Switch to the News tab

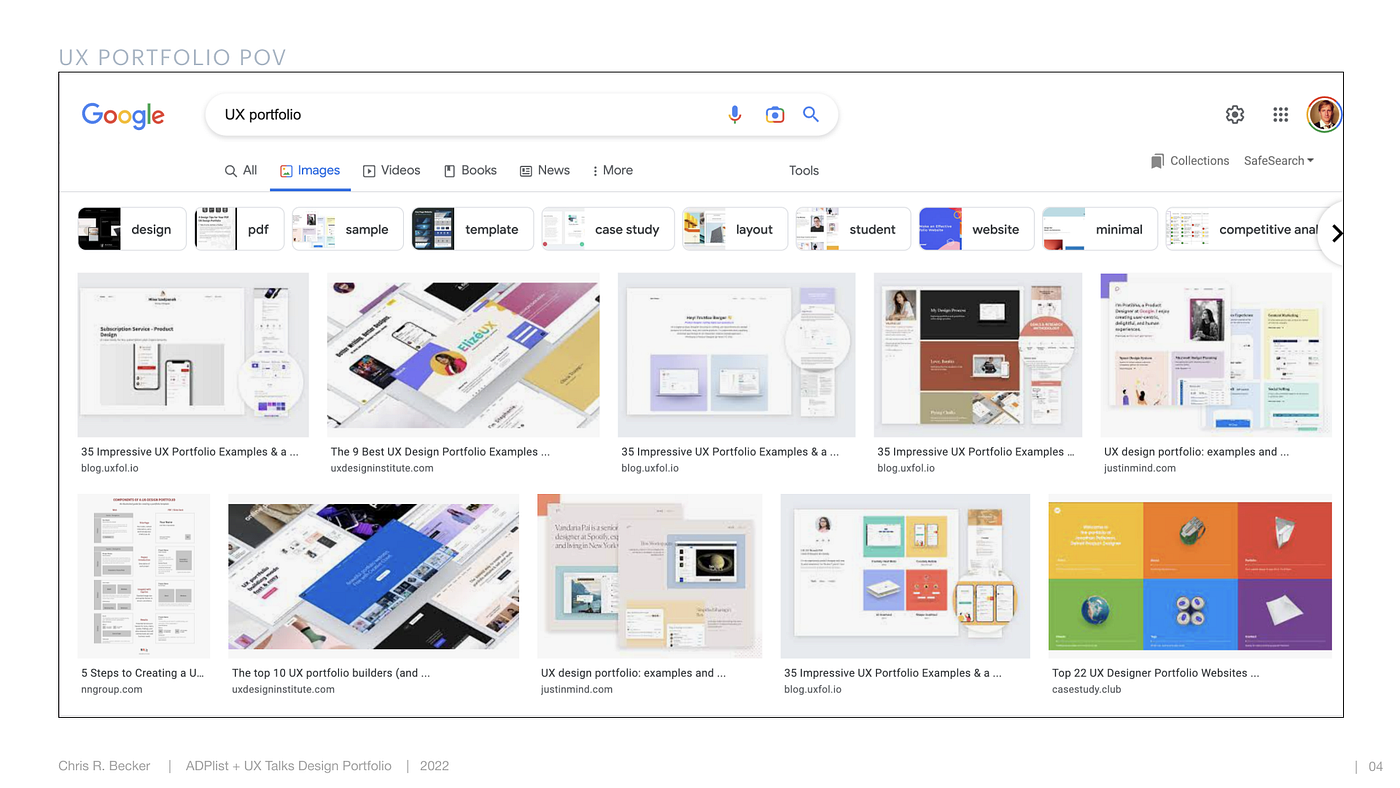544,170
